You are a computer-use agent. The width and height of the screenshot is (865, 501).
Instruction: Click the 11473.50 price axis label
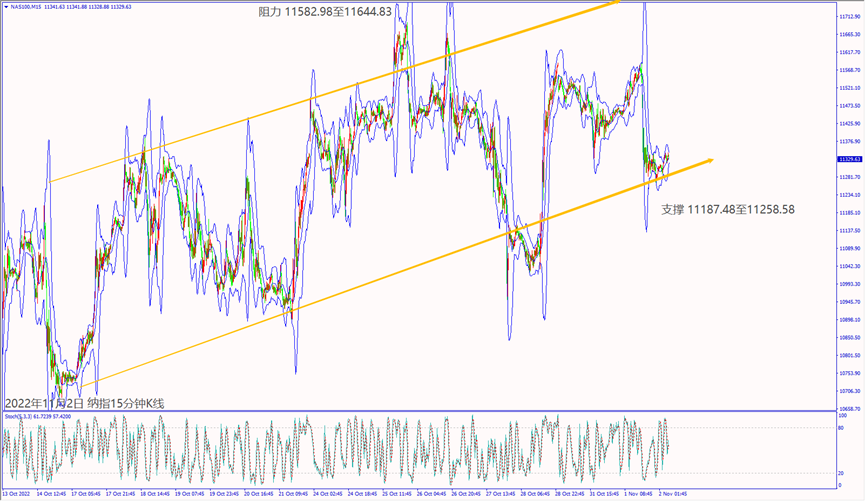pos(850,106)
